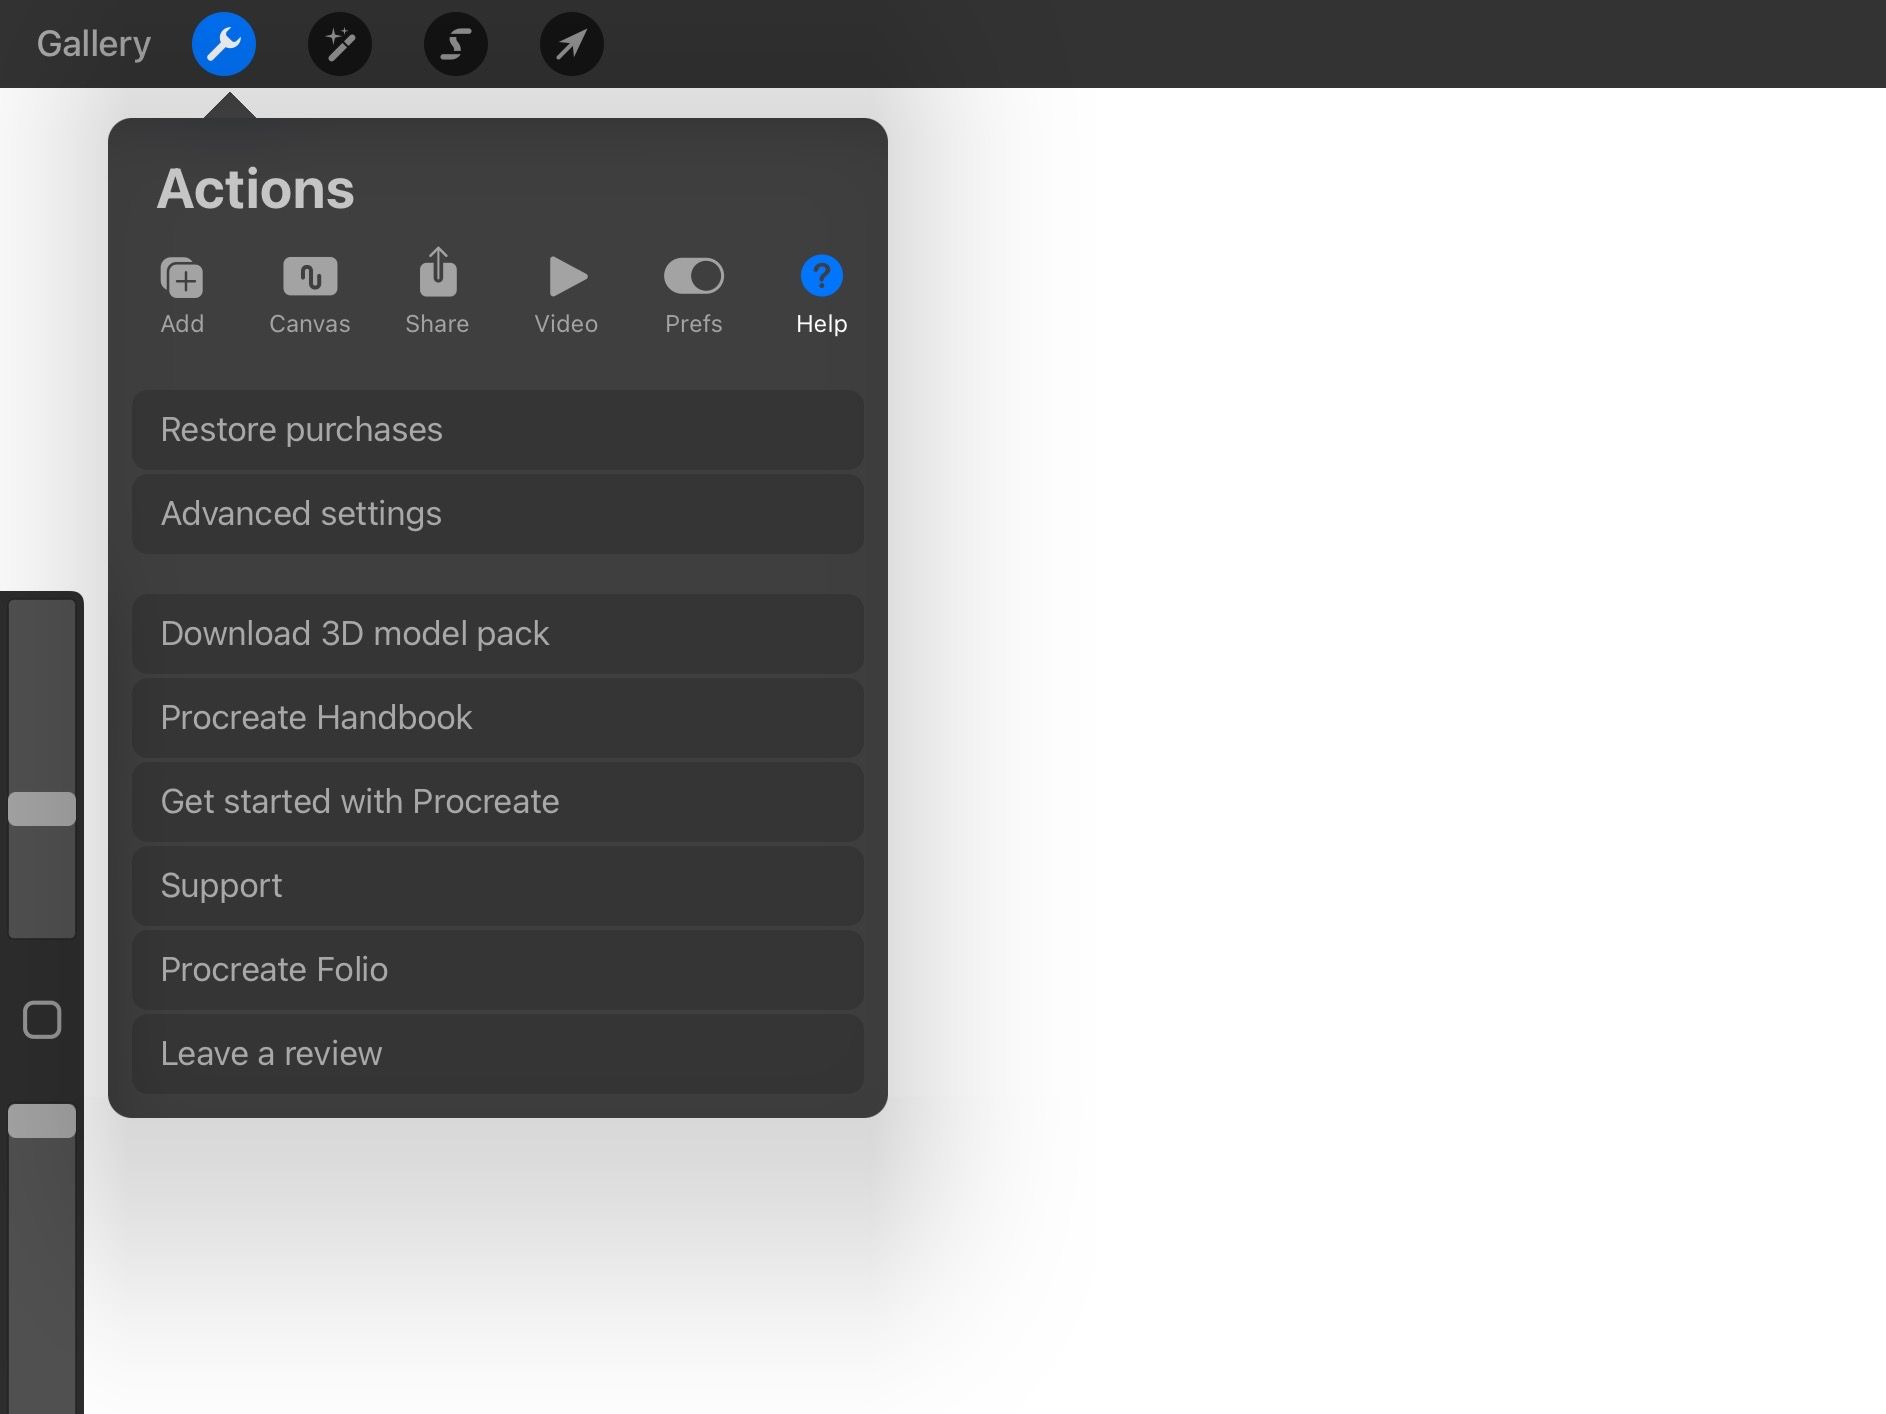This screenshot has height=1414, width=1886.
Task: Open the Canvas settings icon
Action: click(309, 293)
